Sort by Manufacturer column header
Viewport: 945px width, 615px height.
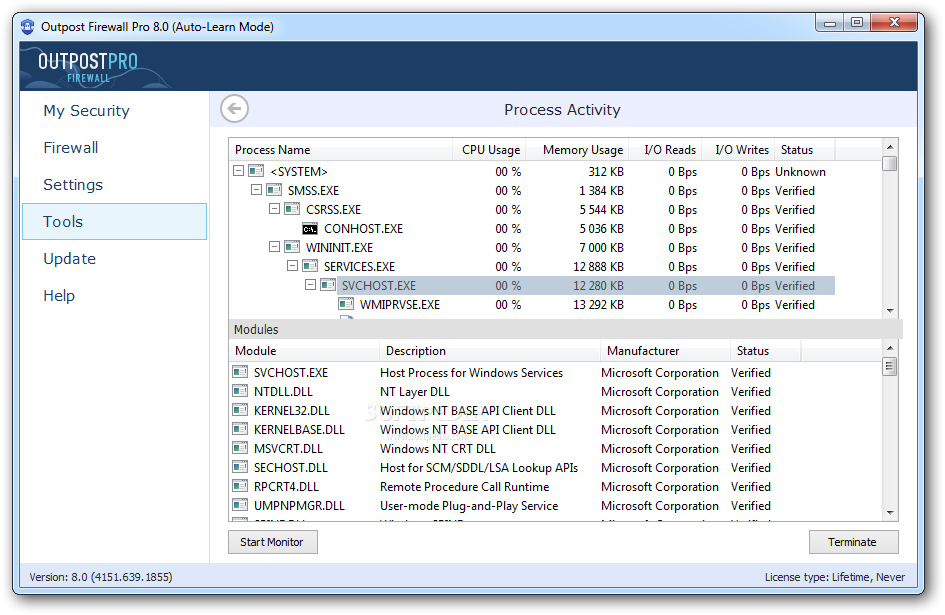click(665, 351)
